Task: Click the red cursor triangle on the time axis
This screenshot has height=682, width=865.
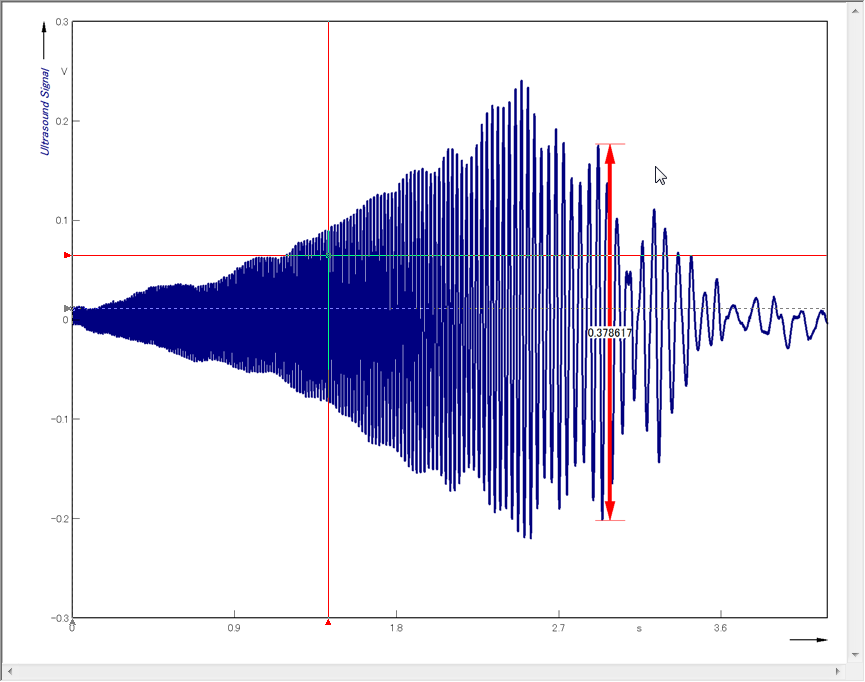Action: 328,622
